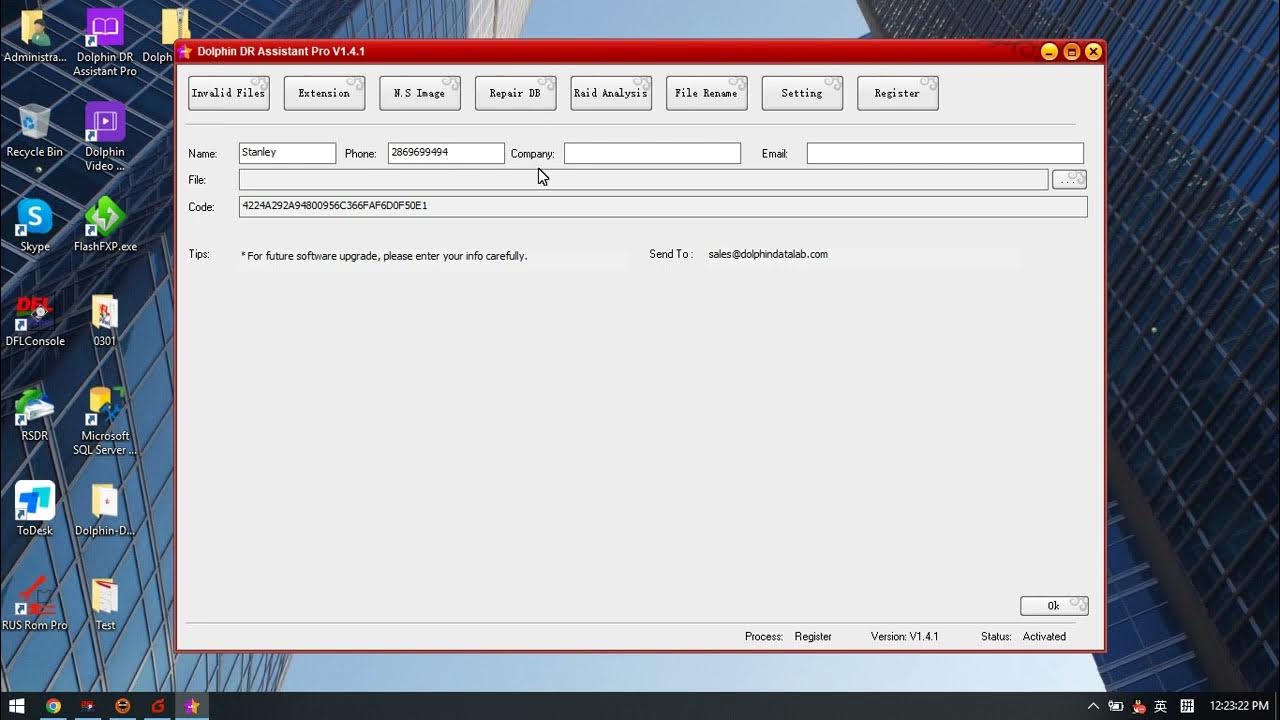Launch RUS Rom Pro shortcut

(x=35, y=604)
